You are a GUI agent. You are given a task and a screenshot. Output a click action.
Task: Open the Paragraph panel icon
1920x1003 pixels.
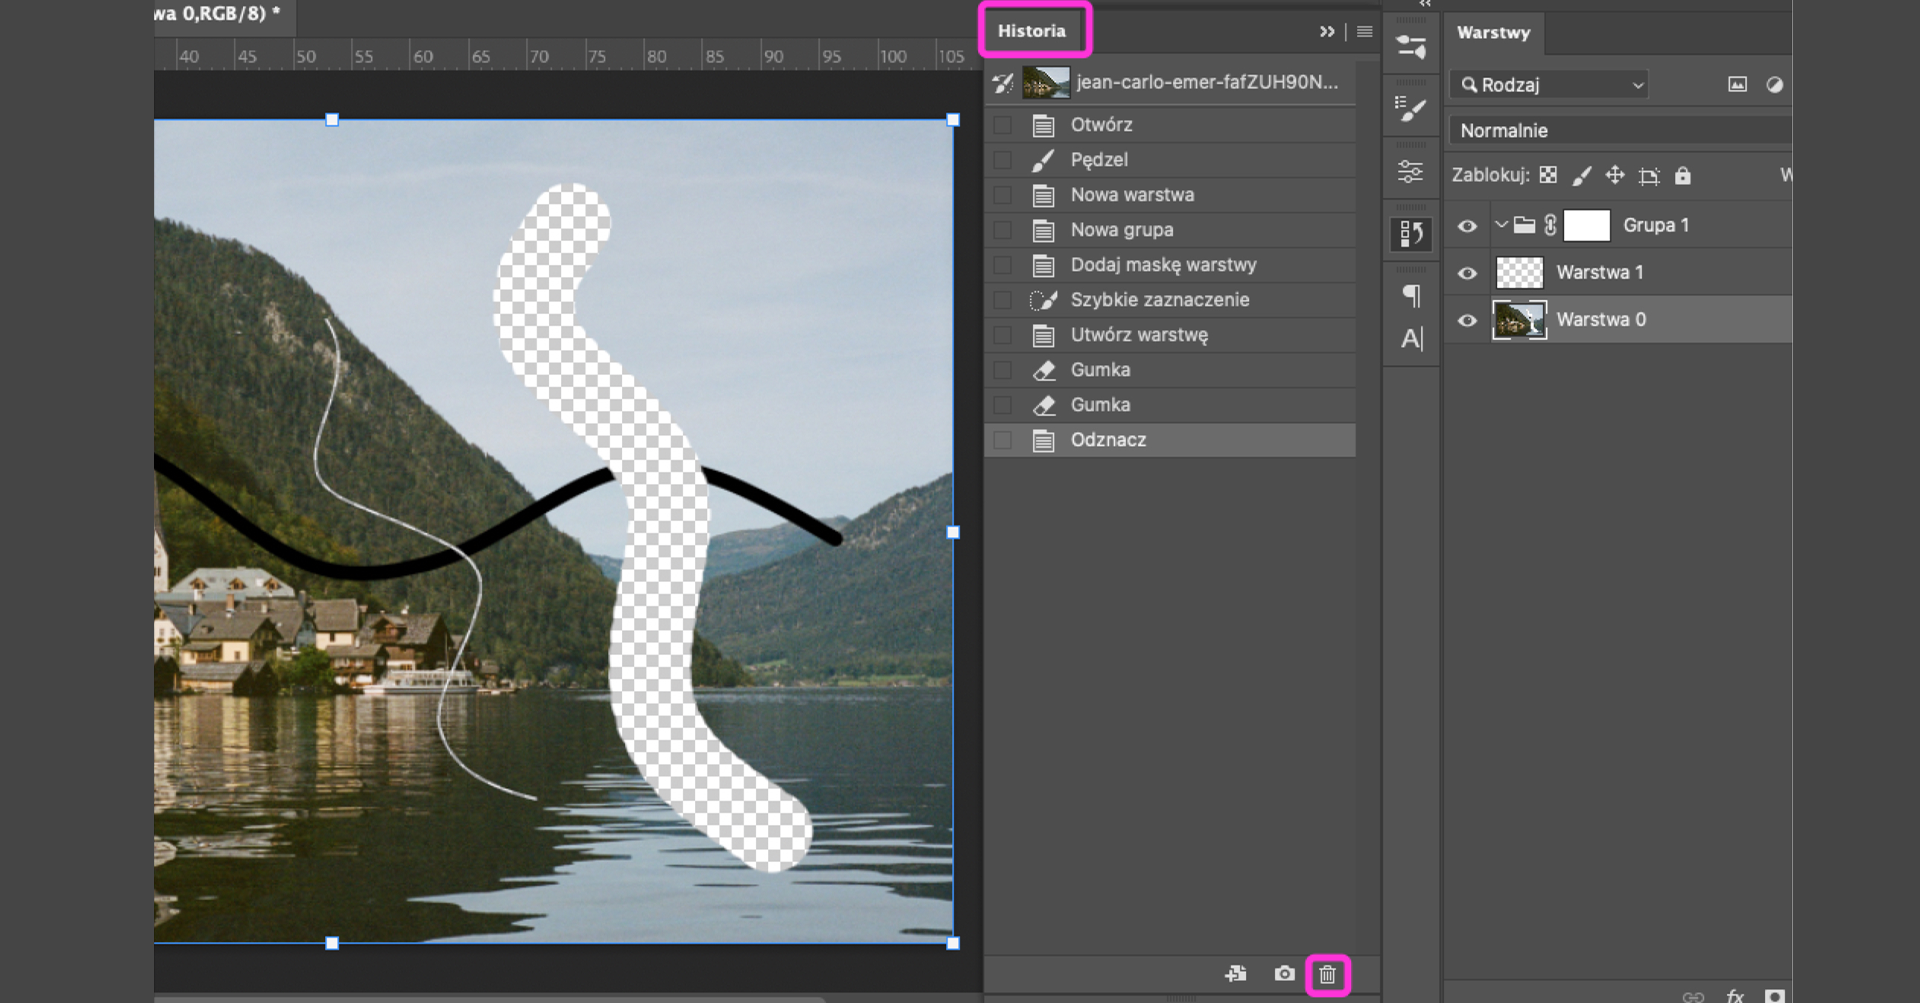tap(1411, 295)
